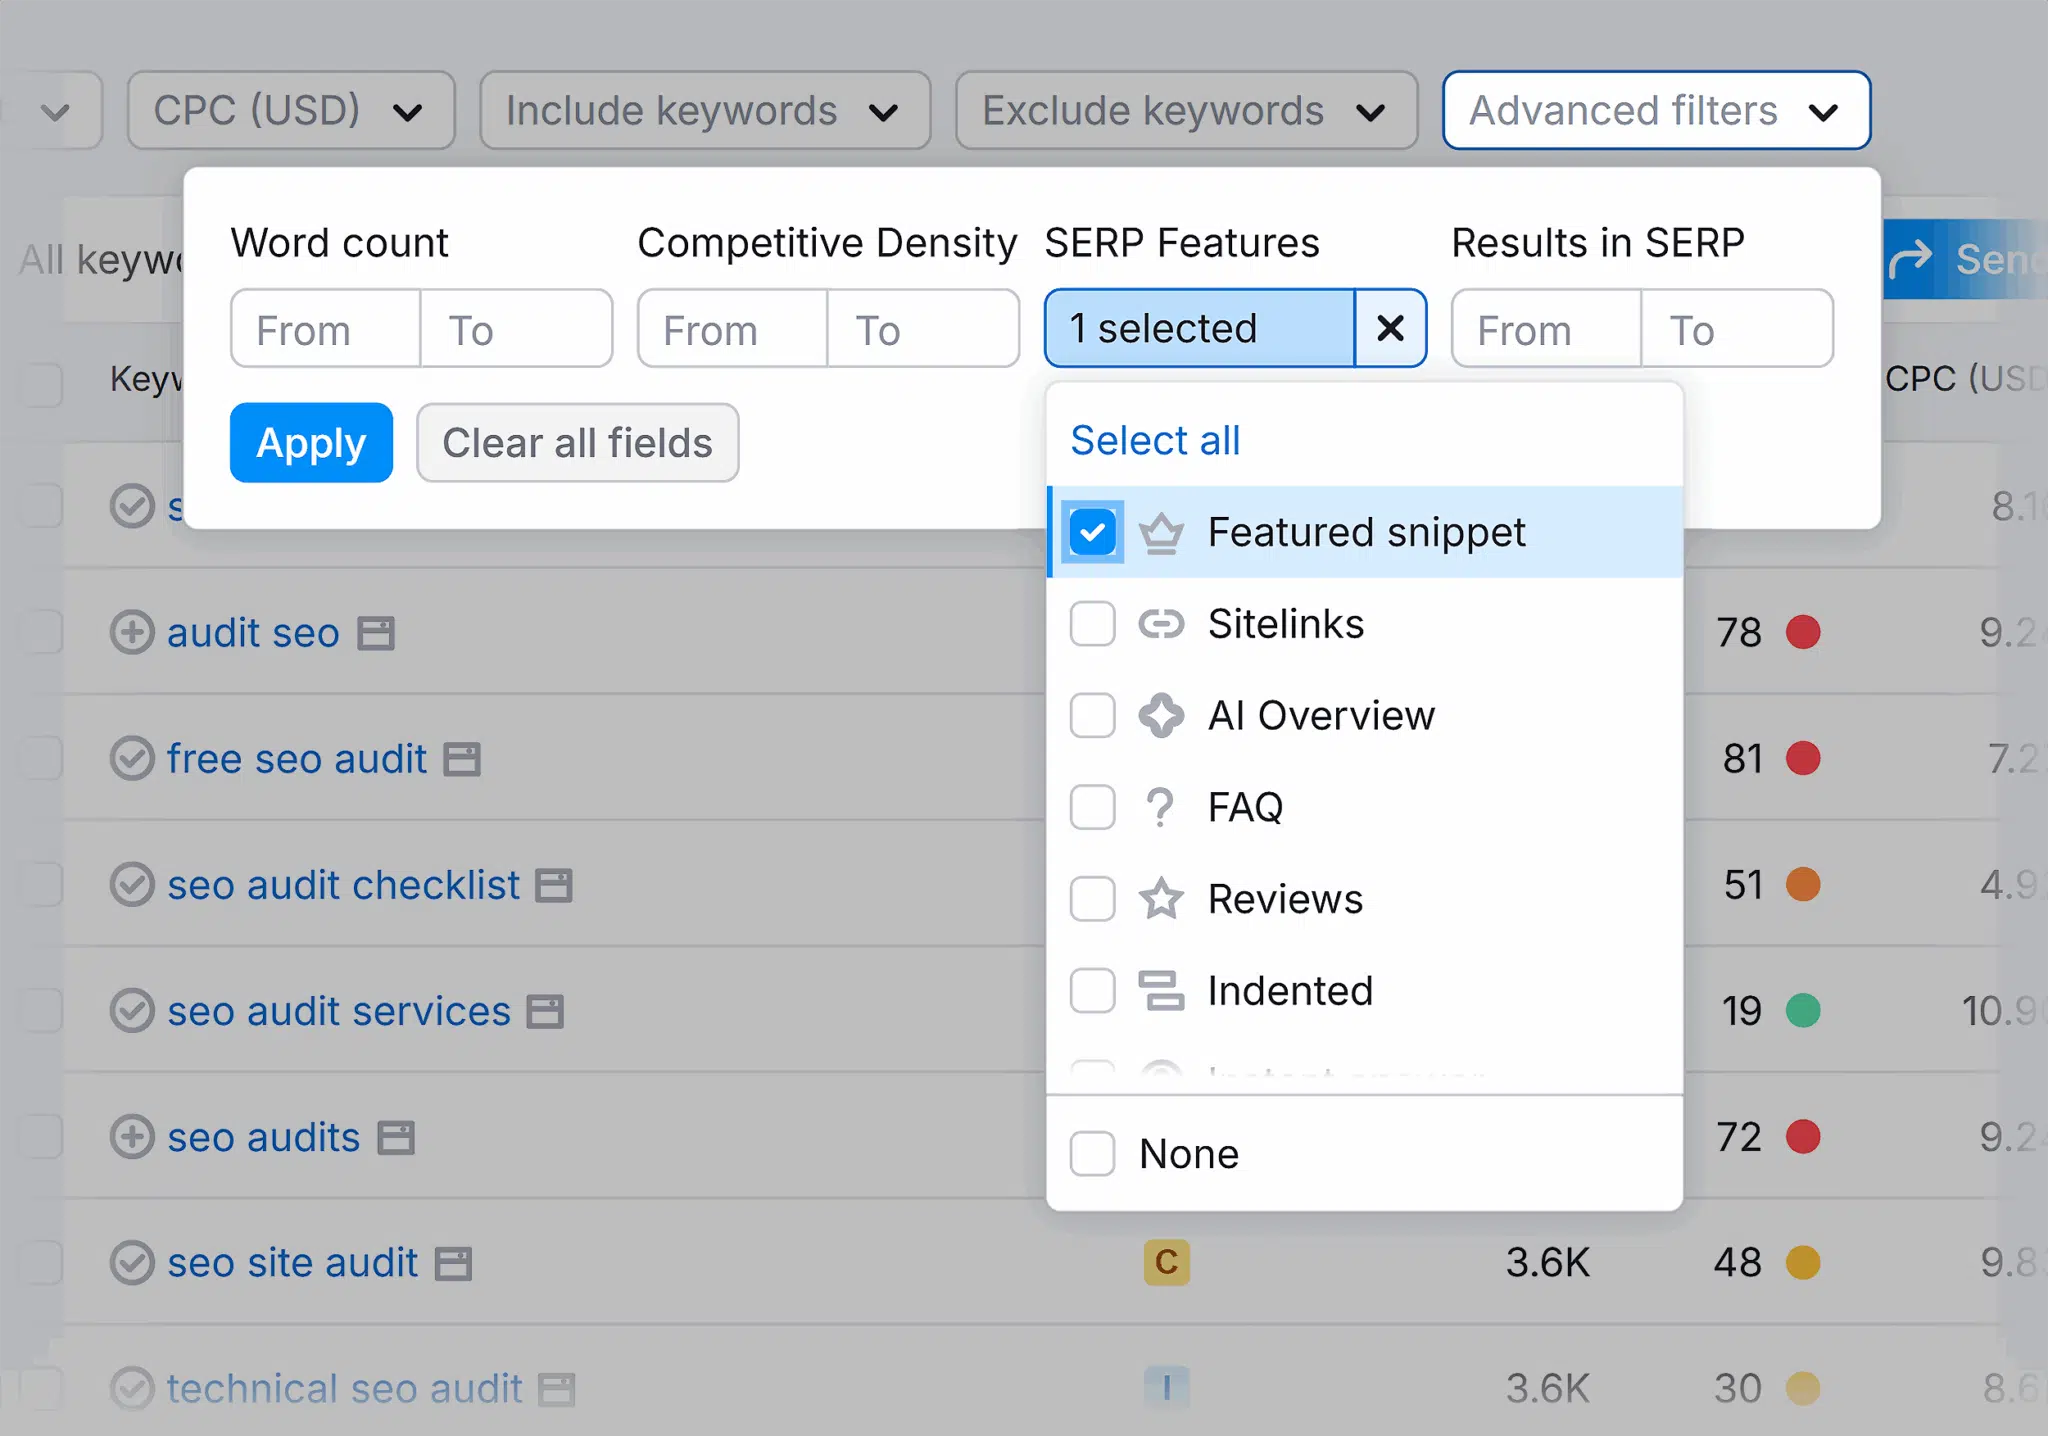This screenshot has width=2048, height=1436.
Task: Click plus icon beside seo audits keyword
Action: click(x=132, y=1137)
